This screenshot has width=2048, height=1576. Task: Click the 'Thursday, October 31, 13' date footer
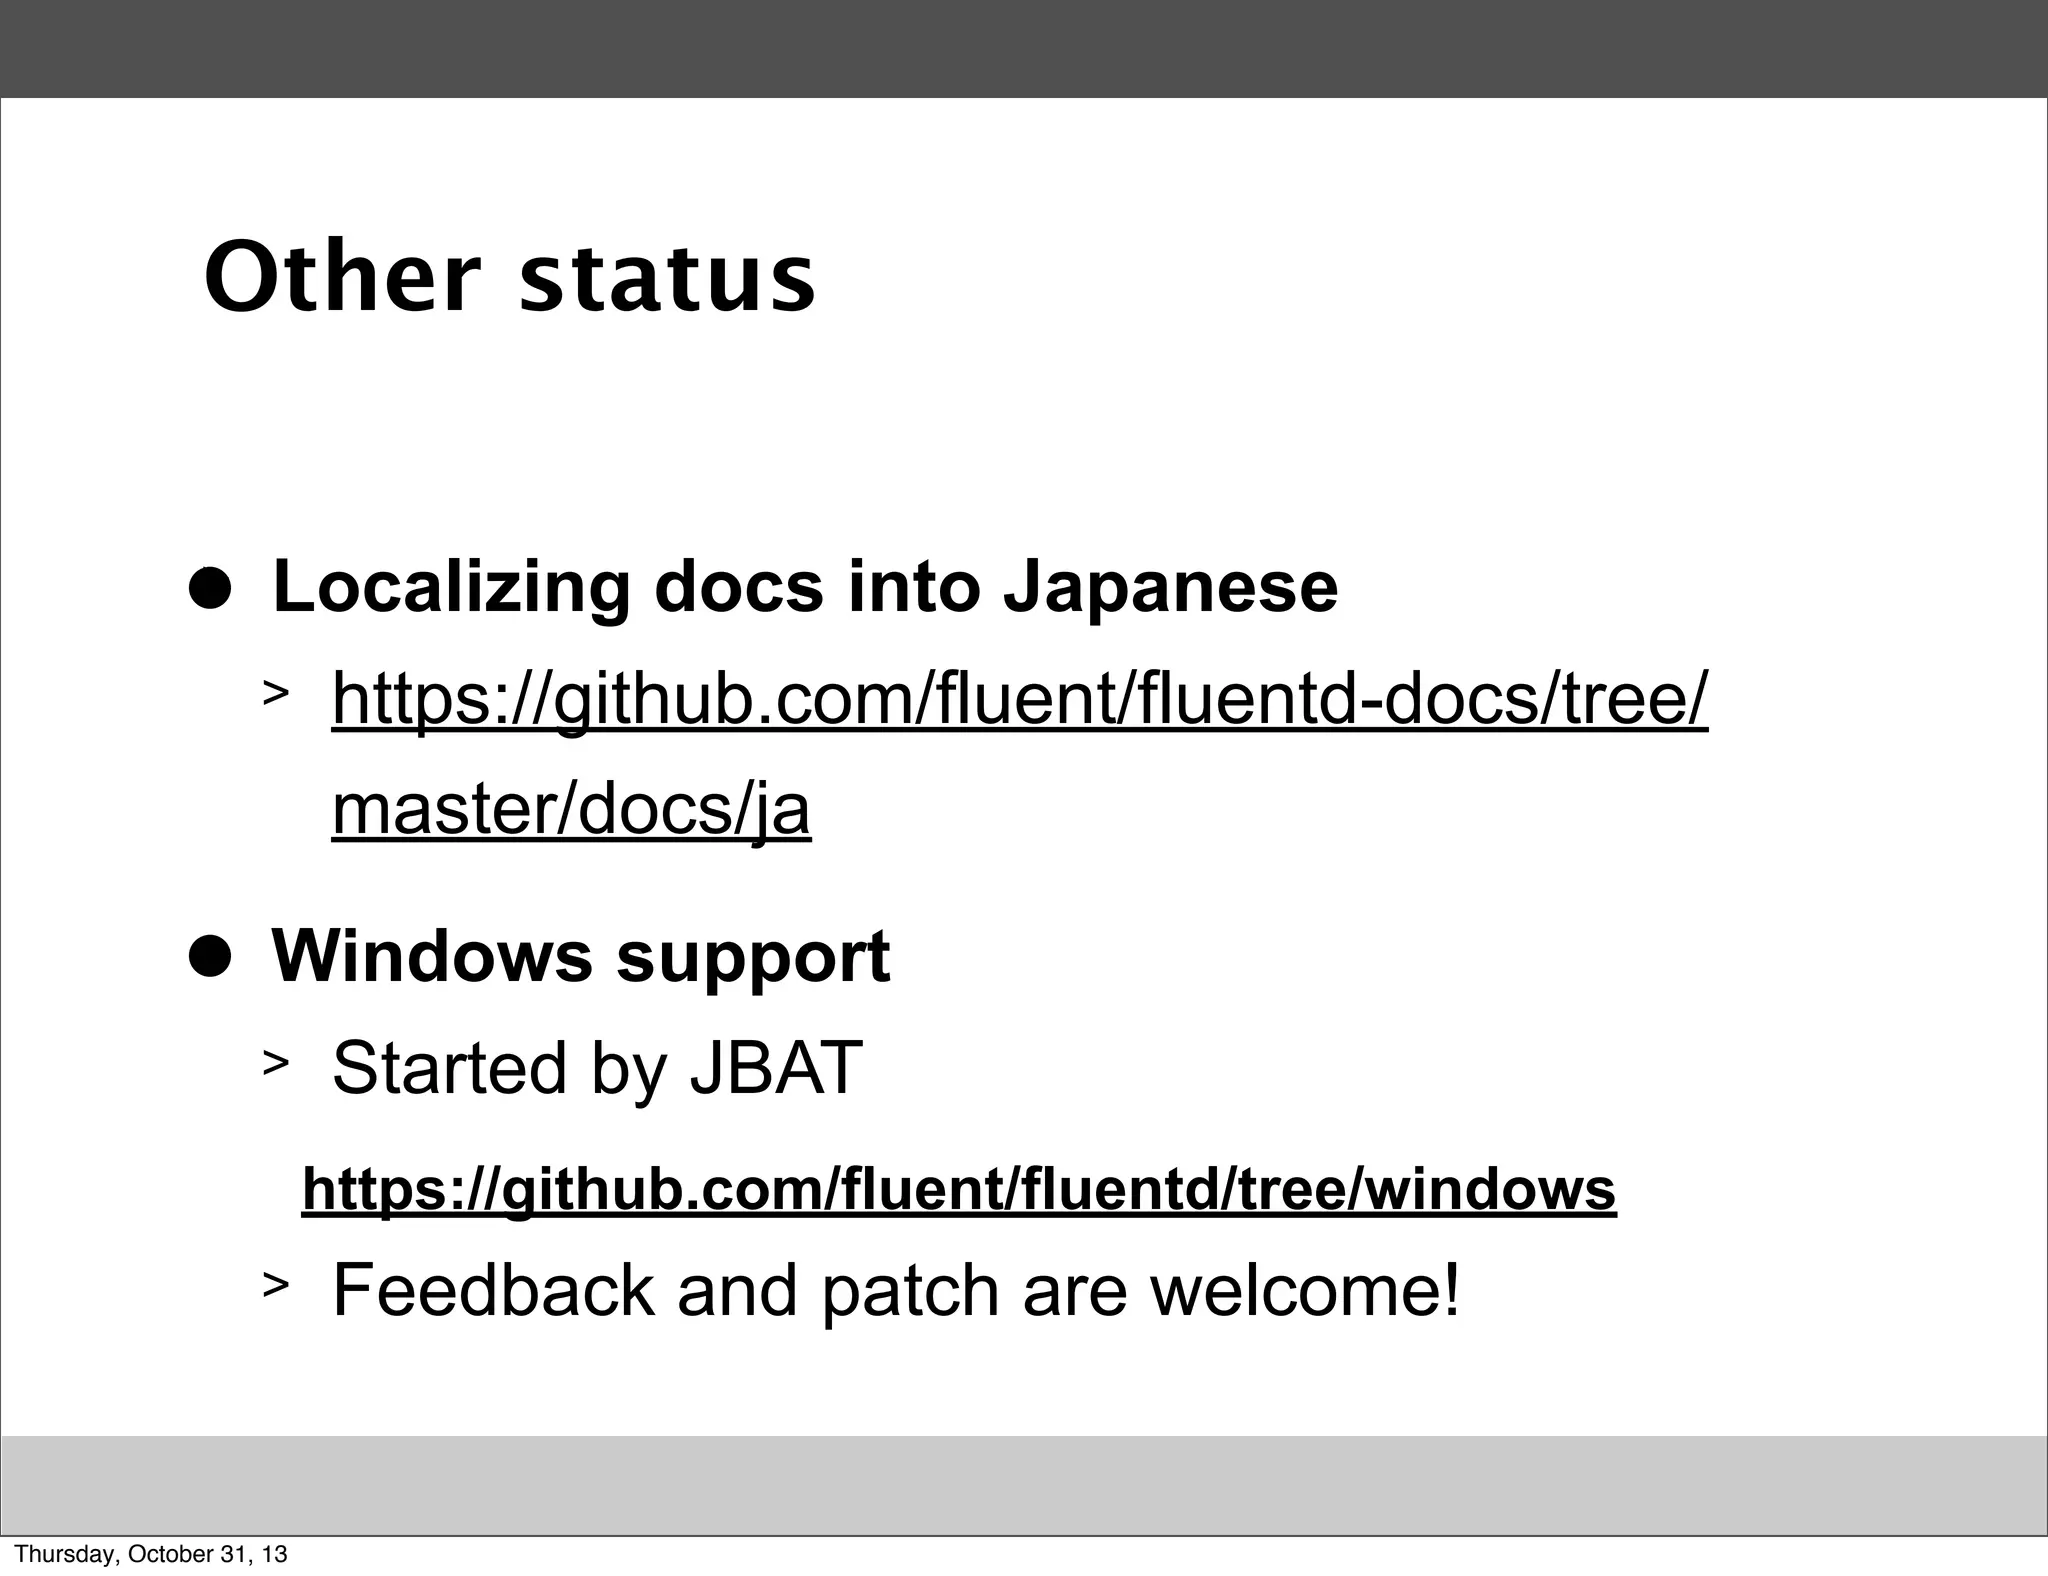[152, 1554]
